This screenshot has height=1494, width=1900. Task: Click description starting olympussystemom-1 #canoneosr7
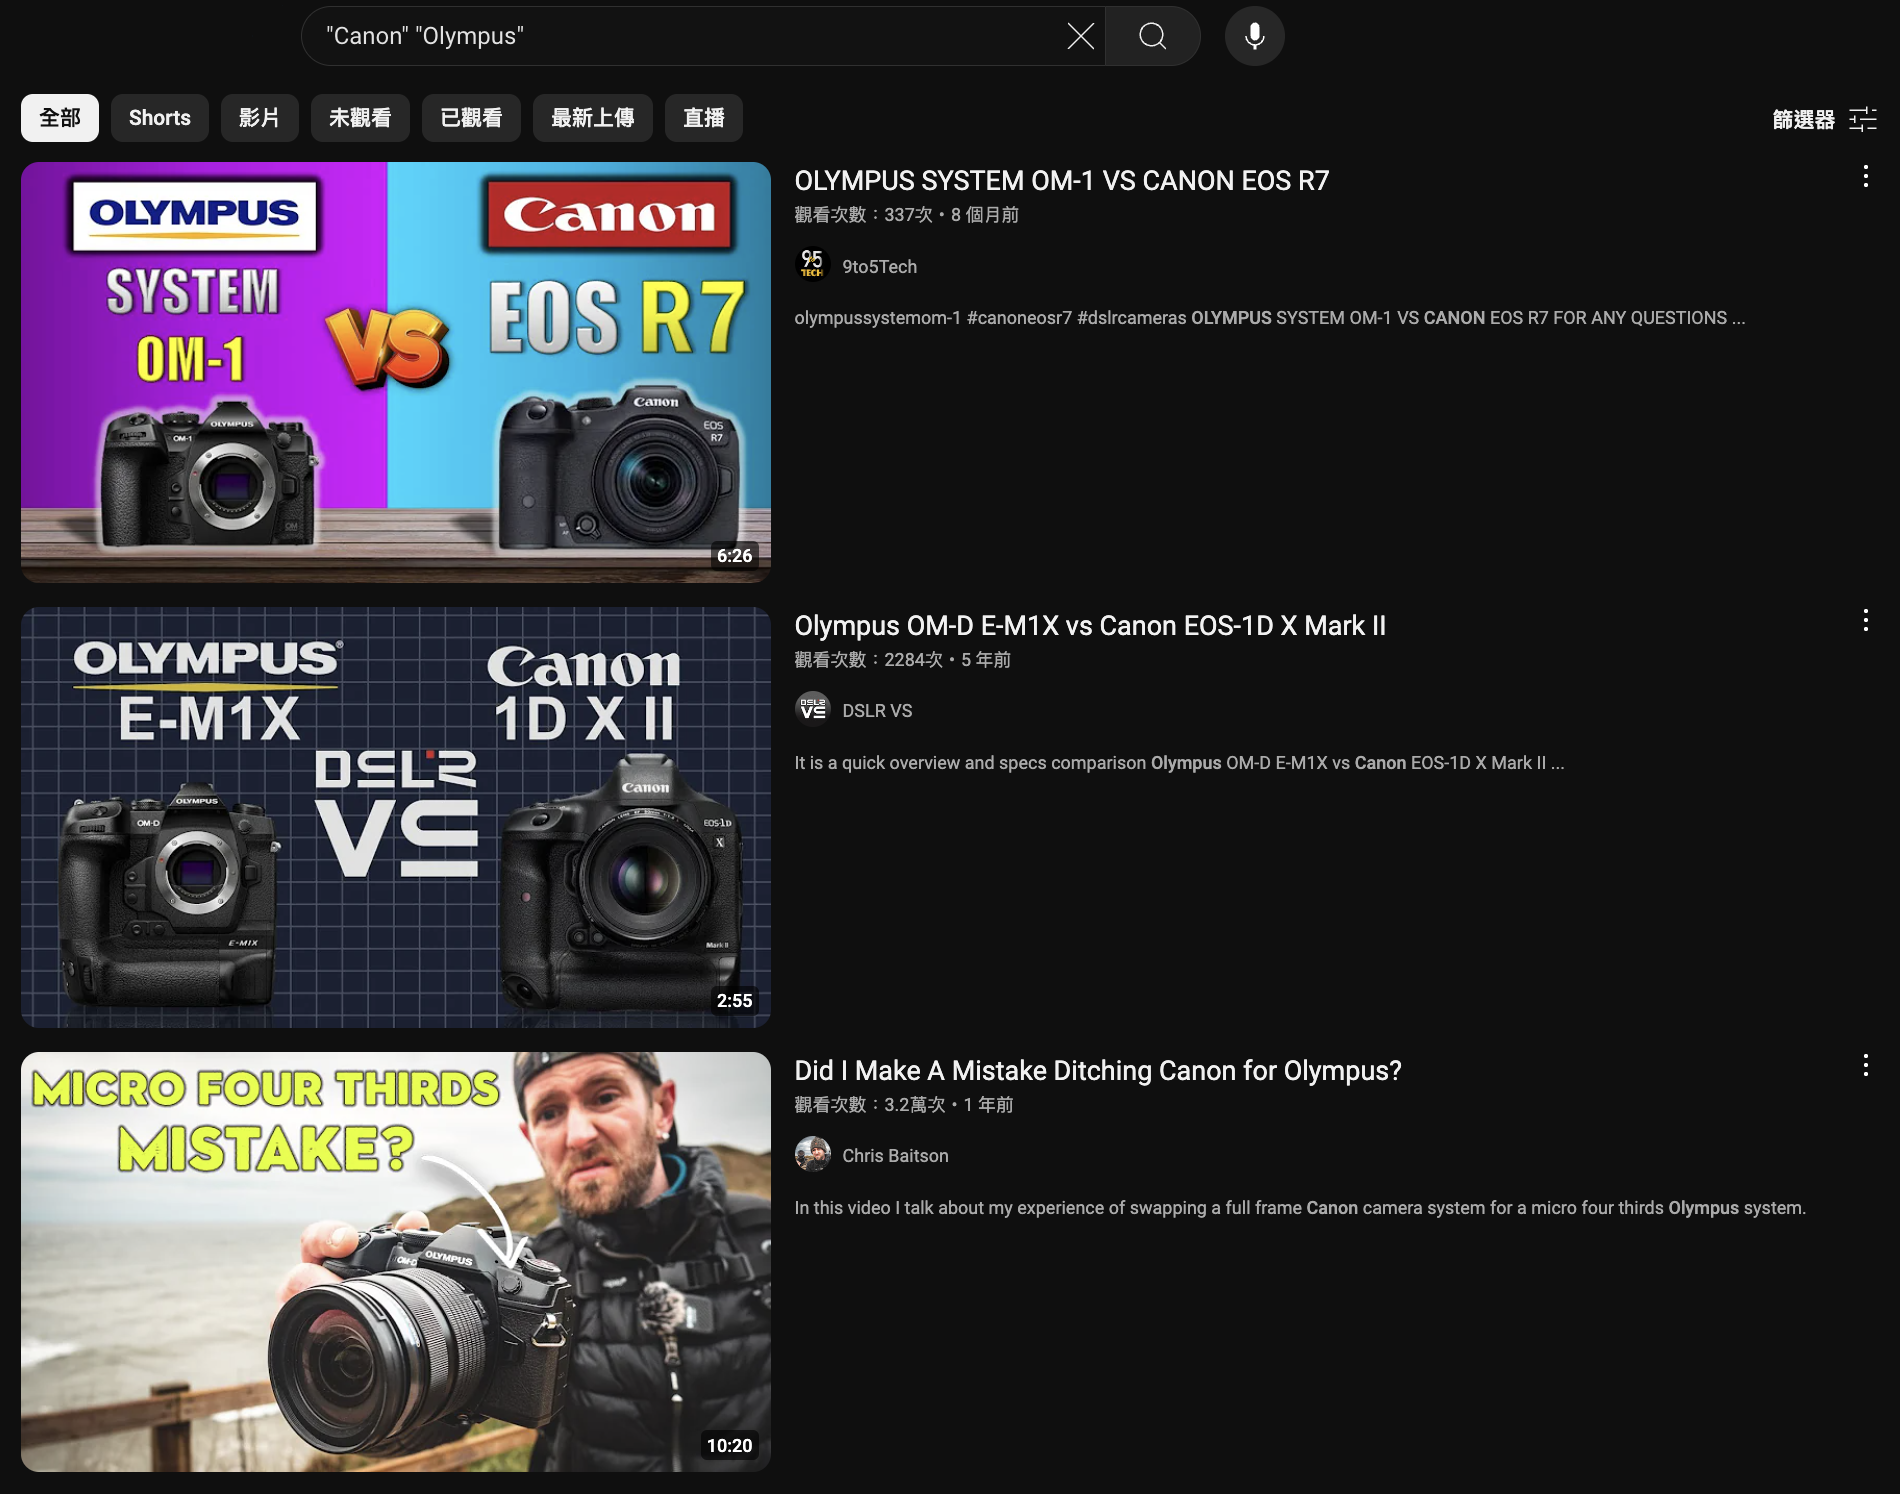(1270, 318)
